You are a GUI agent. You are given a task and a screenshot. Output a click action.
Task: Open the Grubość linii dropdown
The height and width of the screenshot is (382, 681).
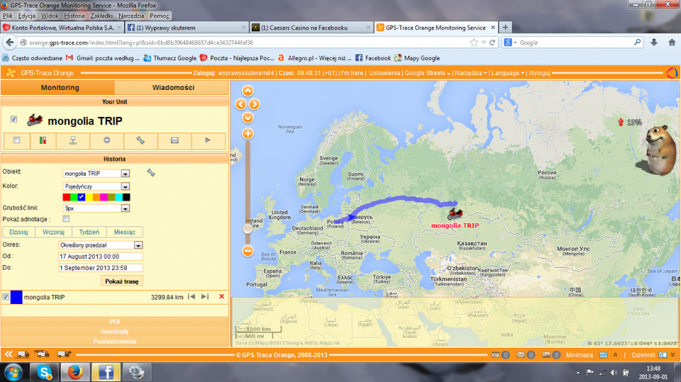(125, 208)
